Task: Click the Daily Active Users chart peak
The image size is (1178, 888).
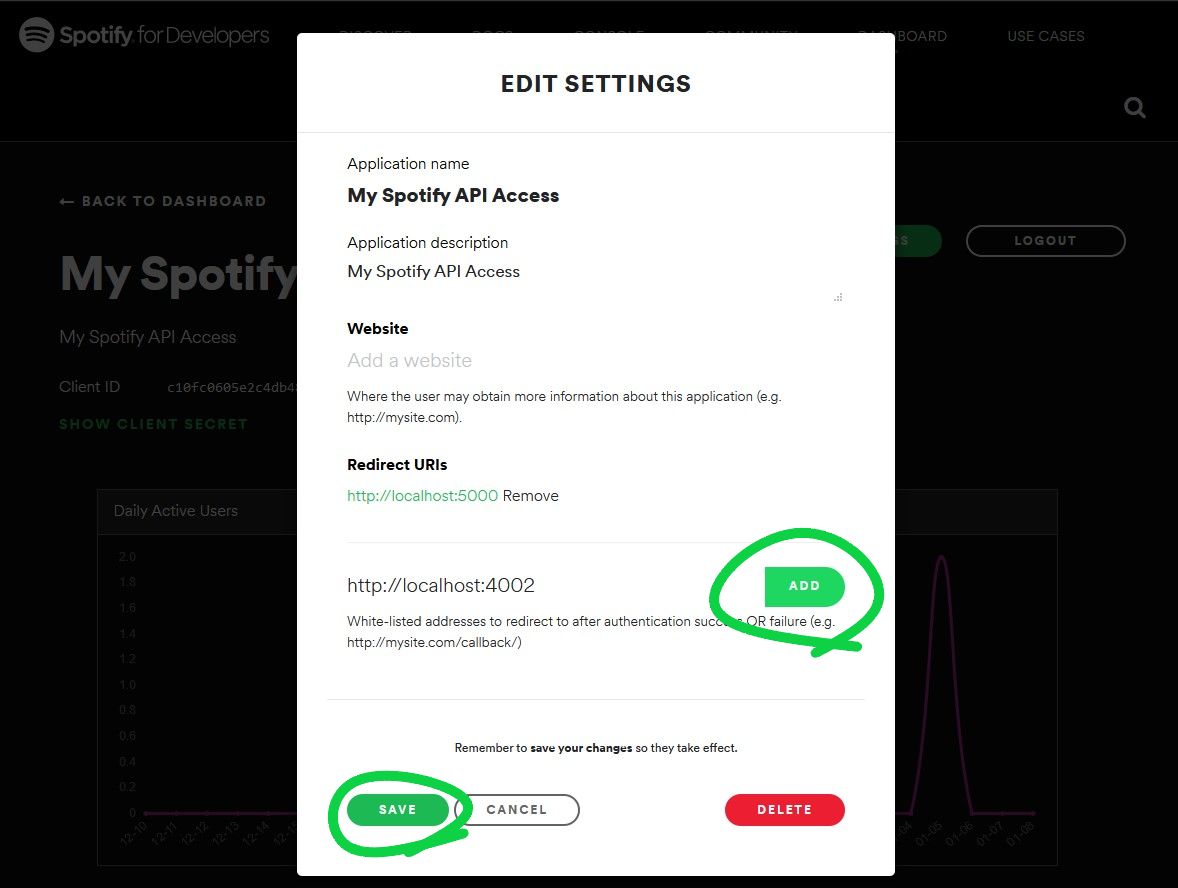Action: point(941,557)
